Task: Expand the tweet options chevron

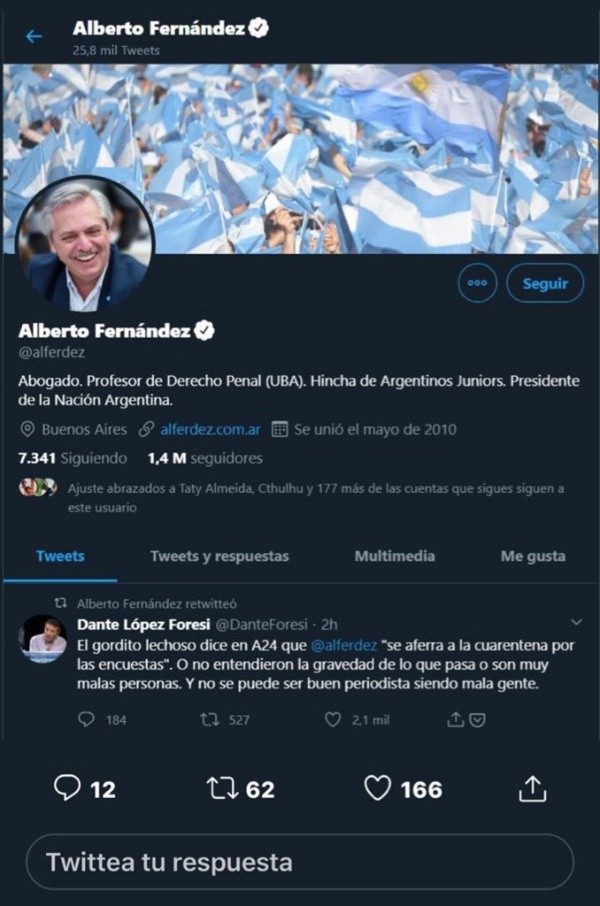Action: [576, 622]
